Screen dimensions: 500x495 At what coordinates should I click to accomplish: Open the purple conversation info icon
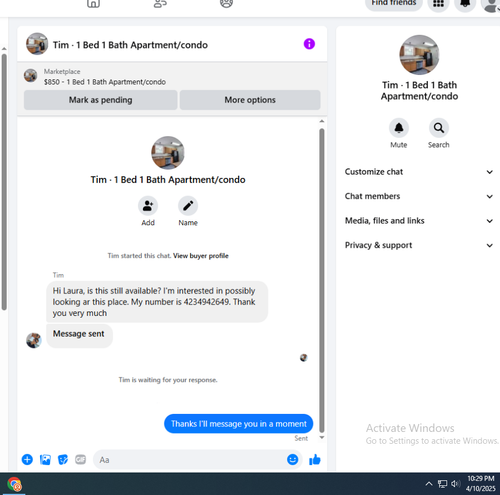click(309, 44)
